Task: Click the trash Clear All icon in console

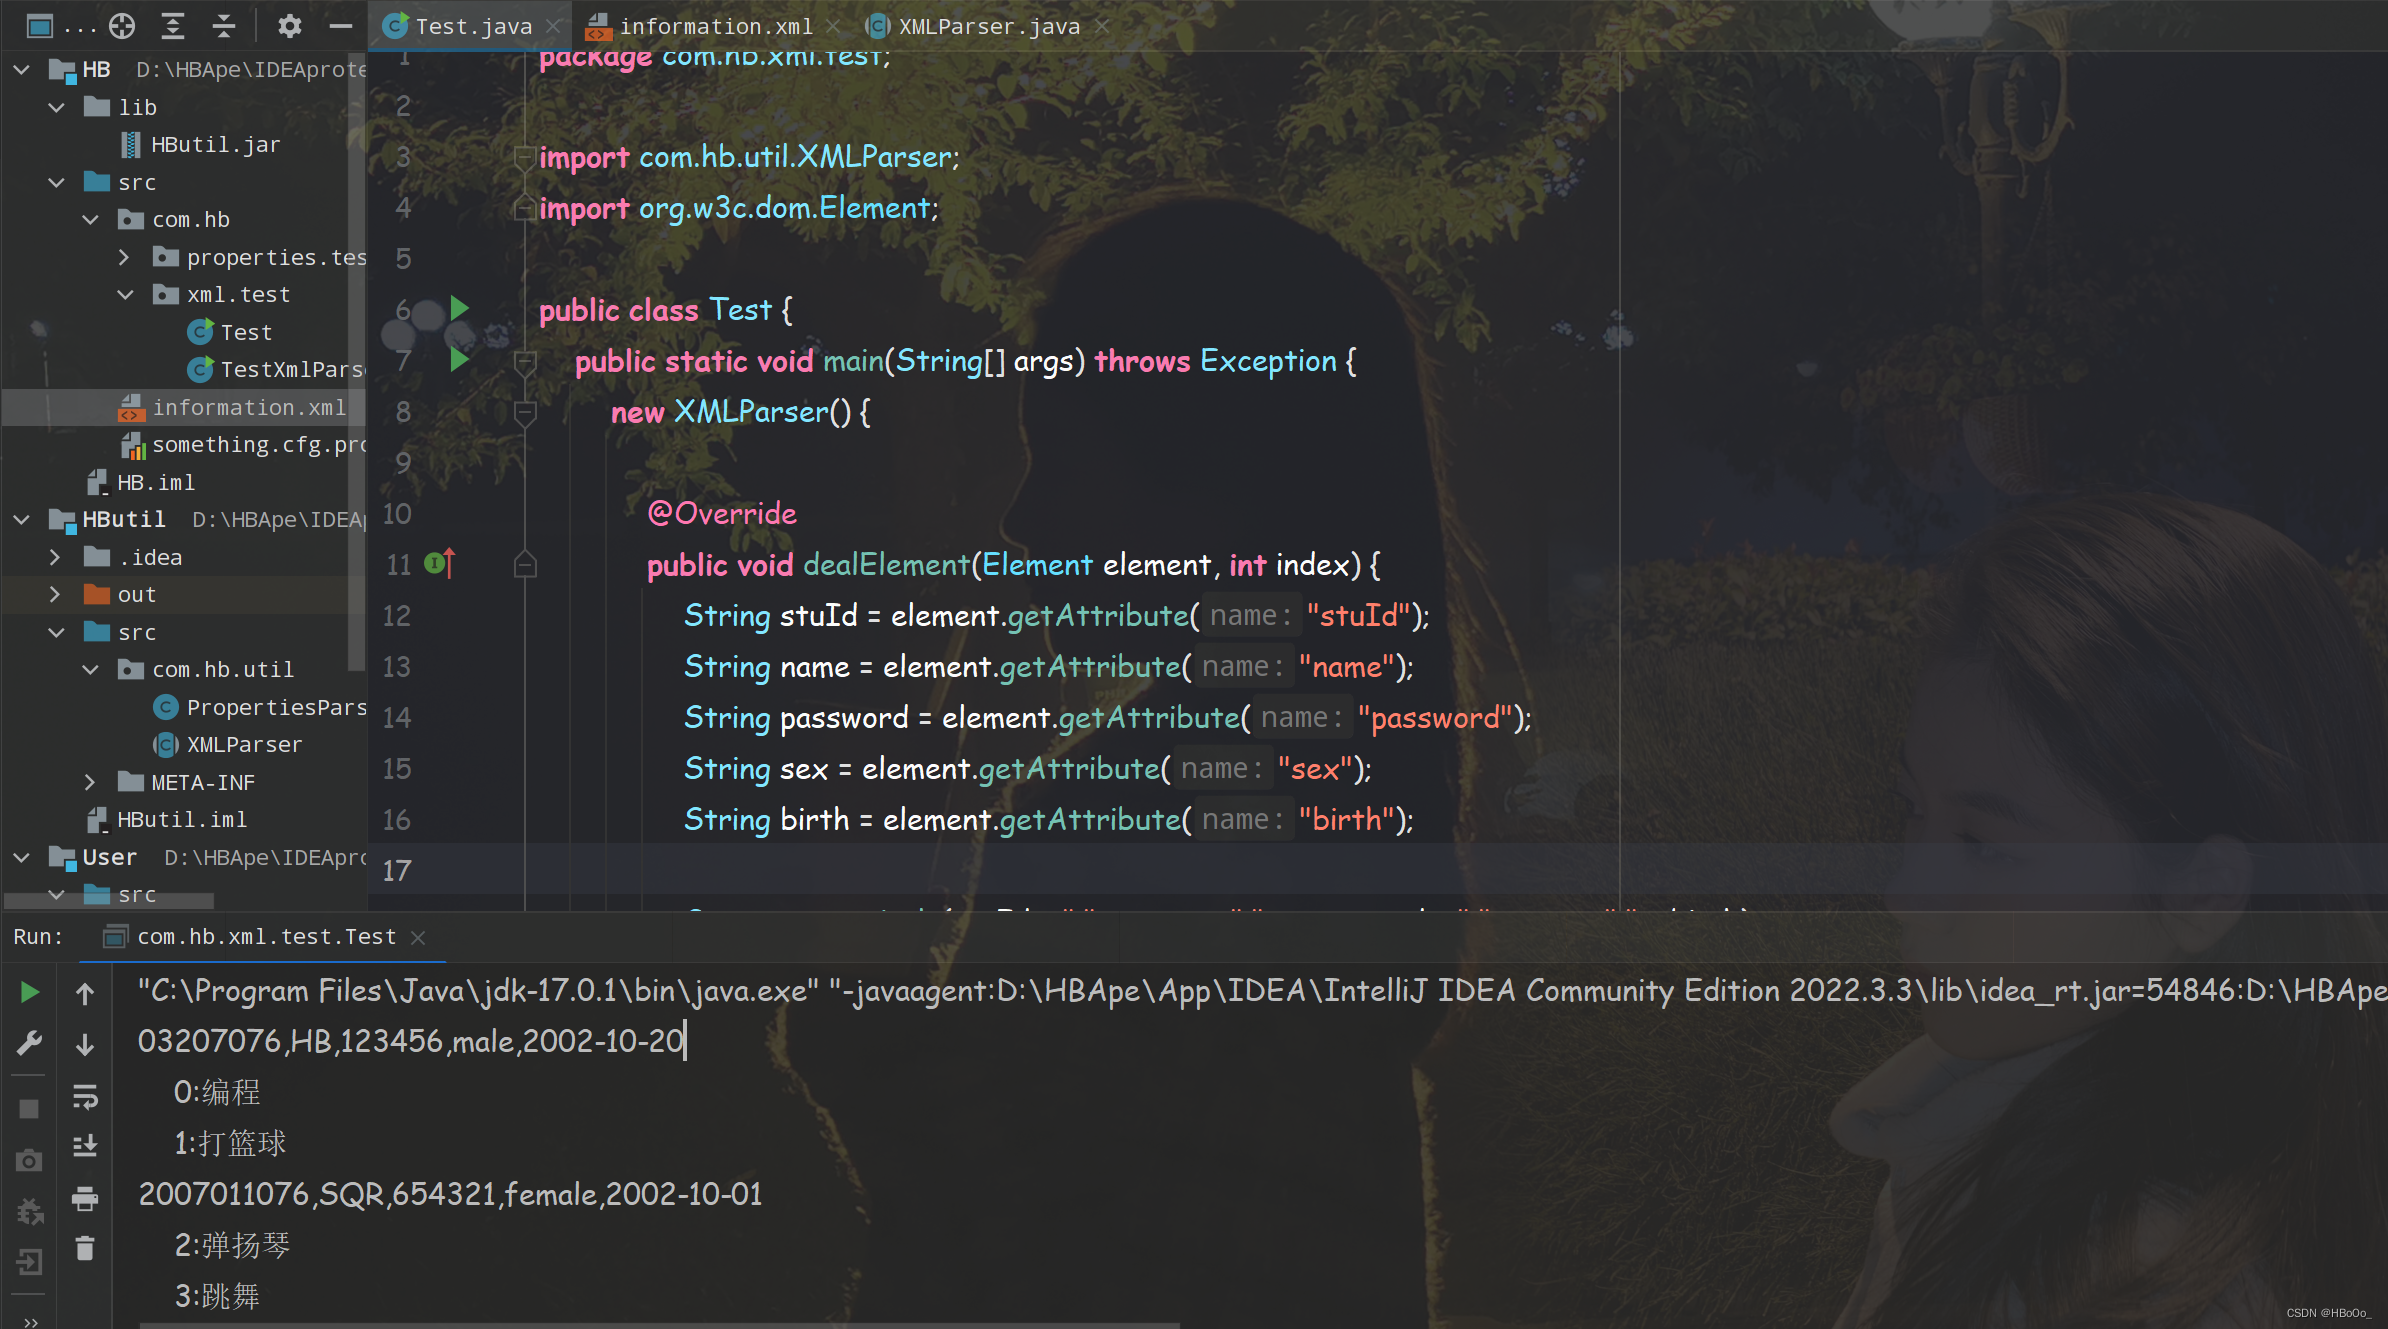Action: [x=85, y=1248]
